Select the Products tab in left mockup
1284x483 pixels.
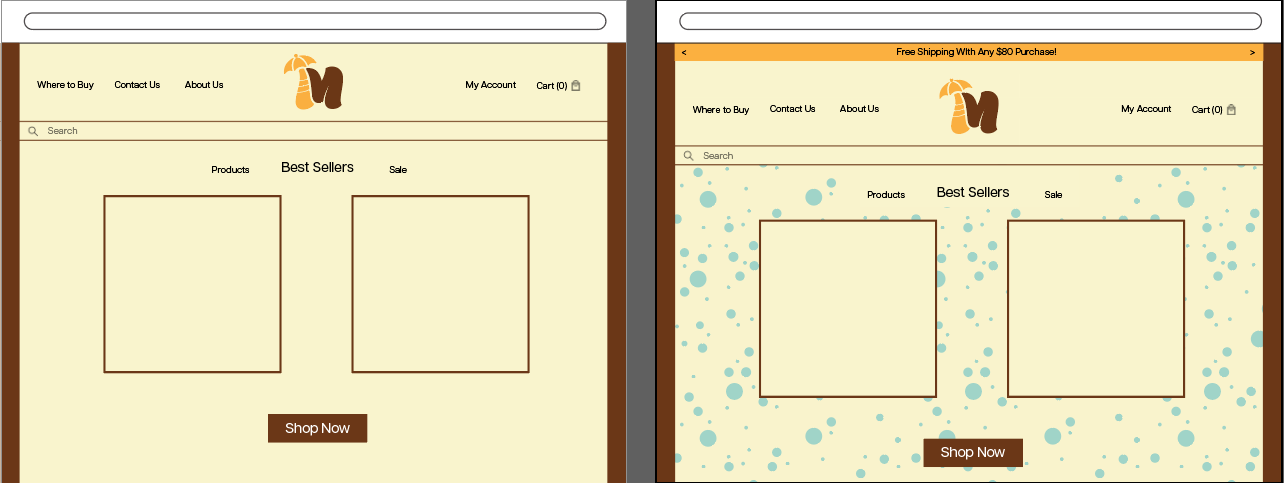point(230,170)
